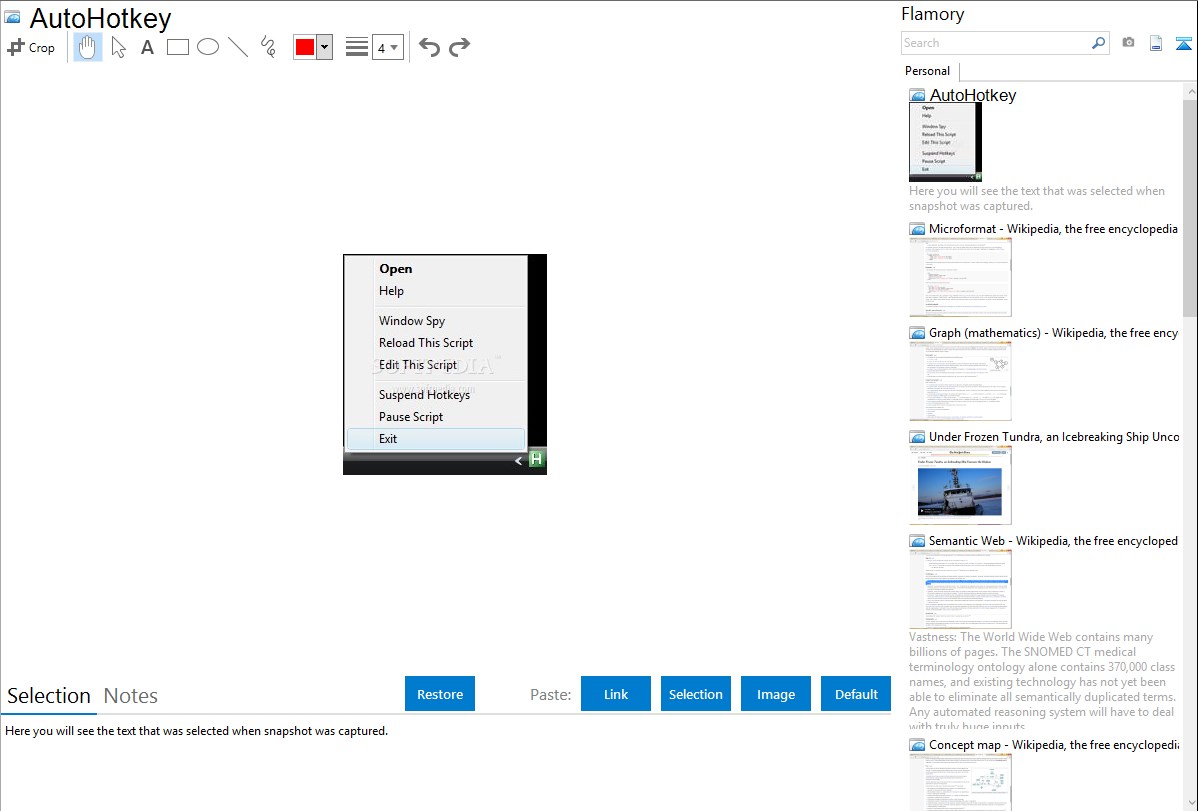Click the line thickness icon

(356, 47)
